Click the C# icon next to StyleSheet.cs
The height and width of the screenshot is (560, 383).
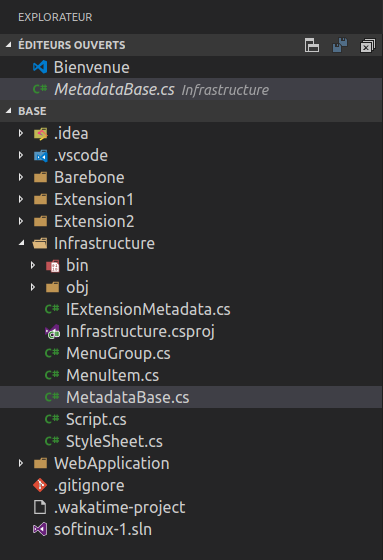point(52,441)
